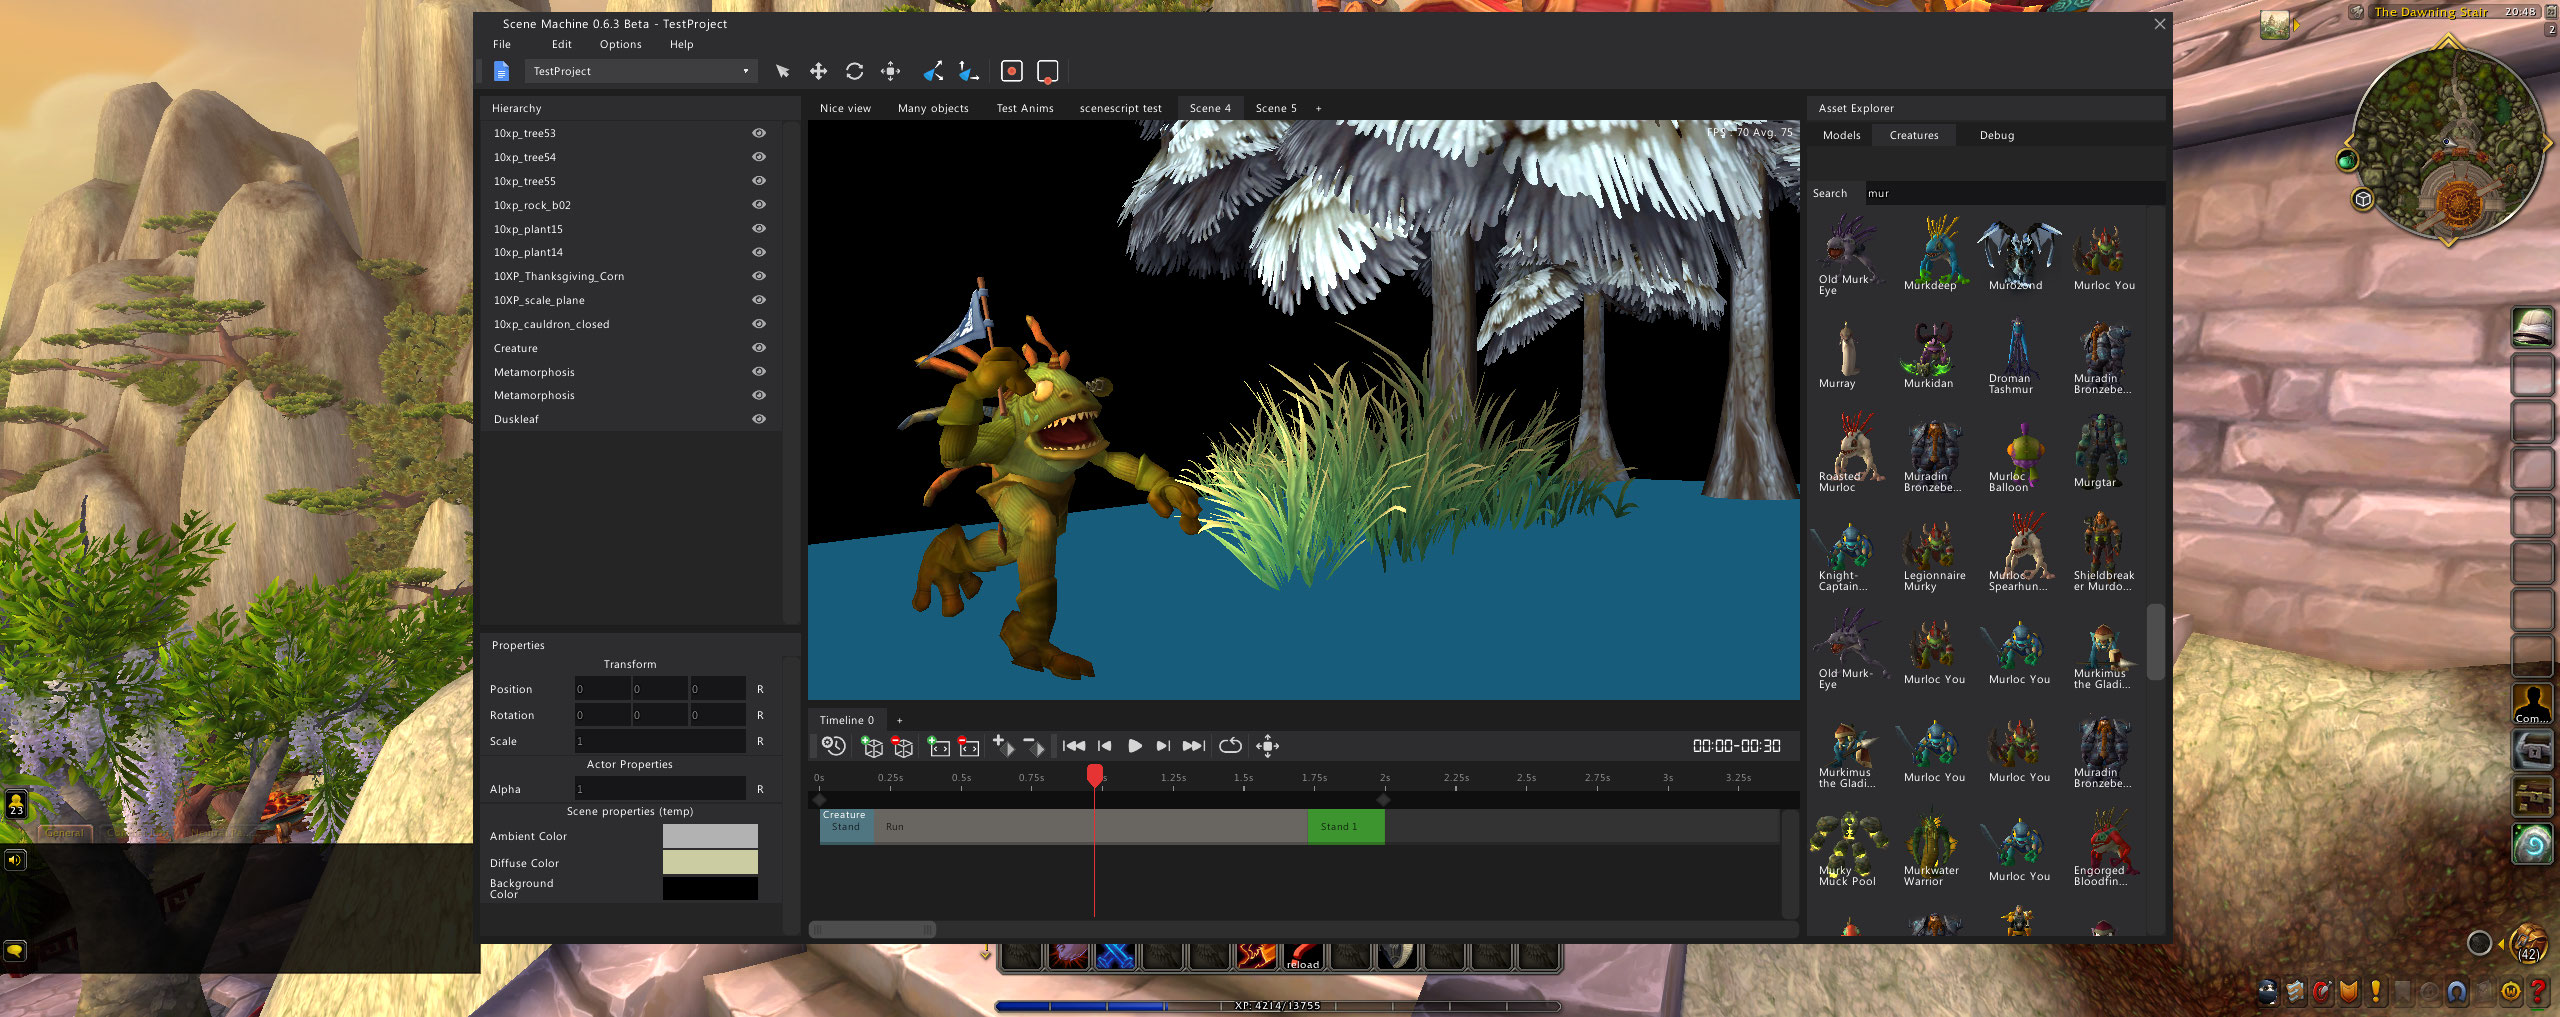Open the Creatures tab in Asset Explorer
Screen dimensions: 2560x1017
[1914, 135]
